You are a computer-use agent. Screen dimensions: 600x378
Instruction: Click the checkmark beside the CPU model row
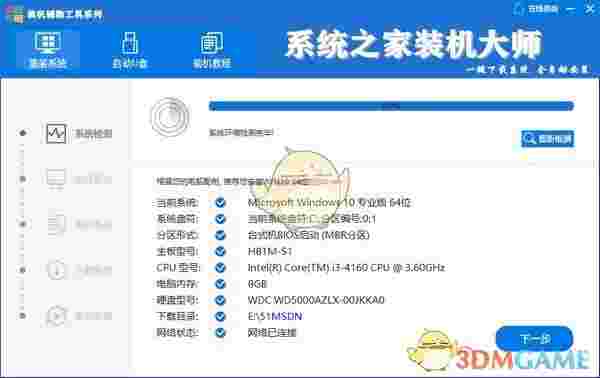click(220, 267)
